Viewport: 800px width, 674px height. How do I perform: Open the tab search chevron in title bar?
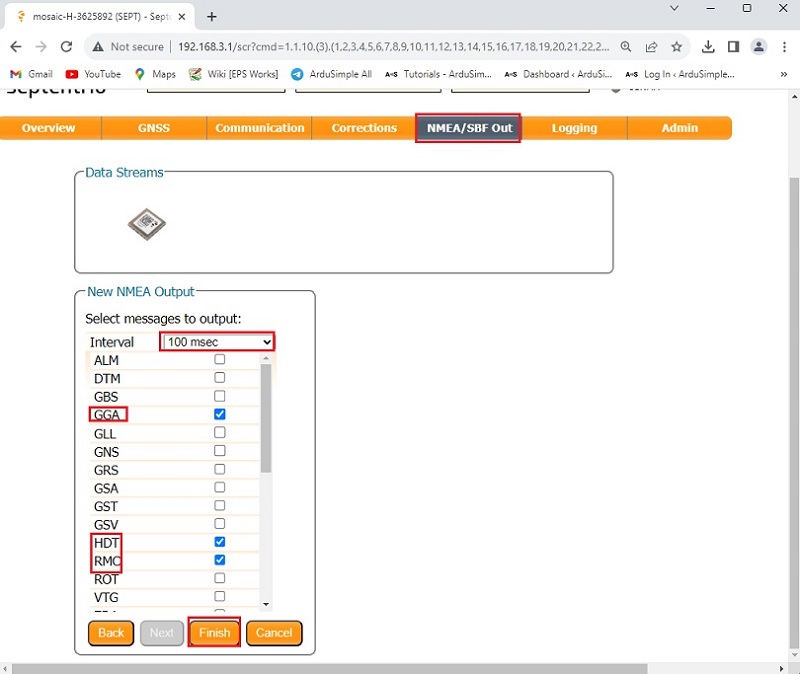[x=674, y=8]
